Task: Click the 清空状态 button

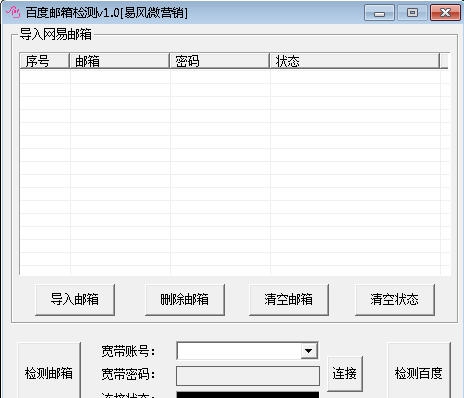Action: (x=395, y=299)
